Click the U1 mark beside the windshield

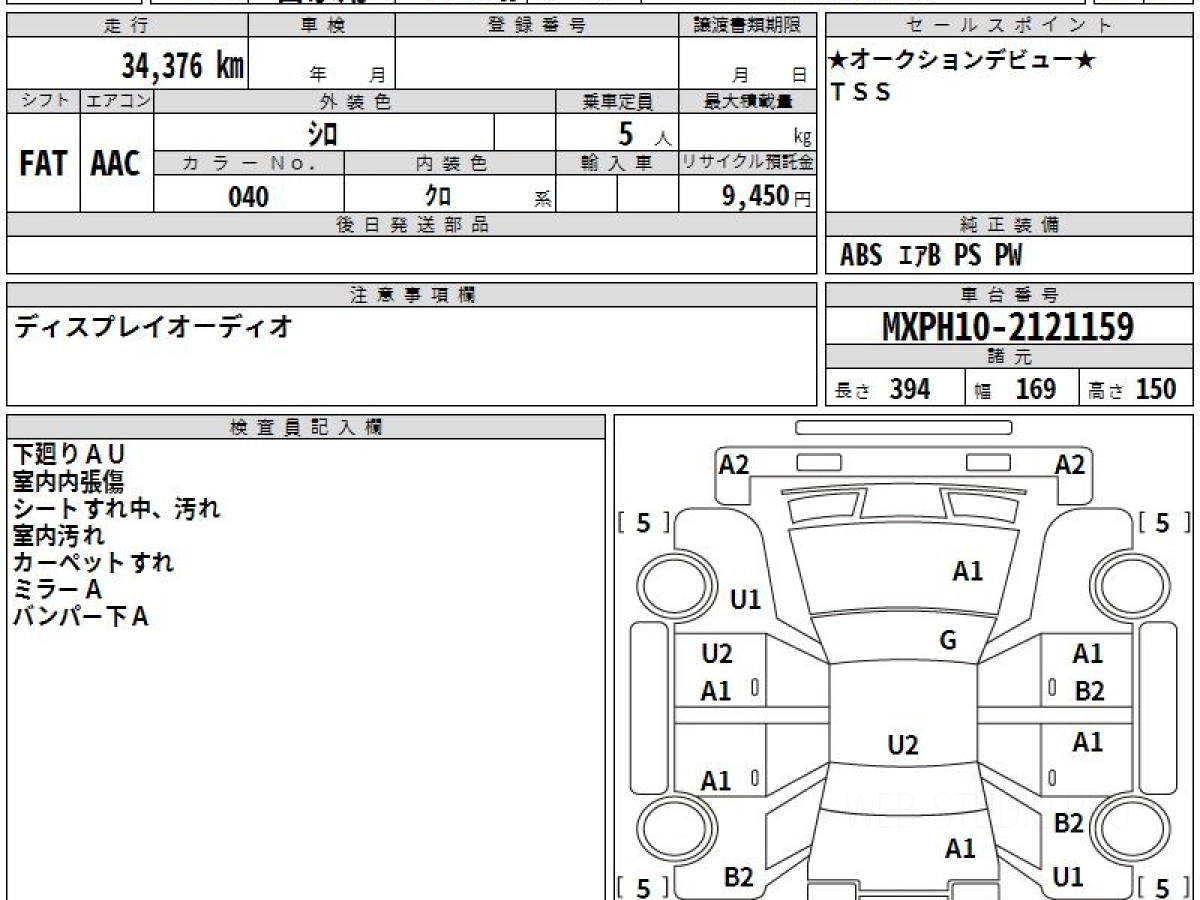[746, 600]
